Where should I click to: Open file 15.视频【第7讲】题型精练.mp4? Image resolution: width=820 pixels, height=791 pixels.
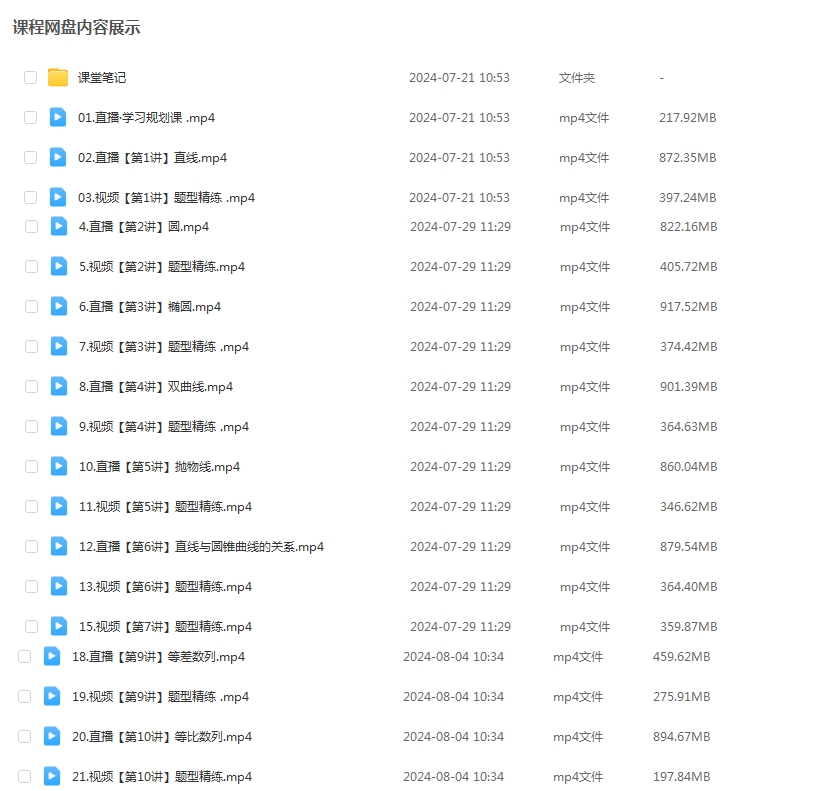(166, 627)
